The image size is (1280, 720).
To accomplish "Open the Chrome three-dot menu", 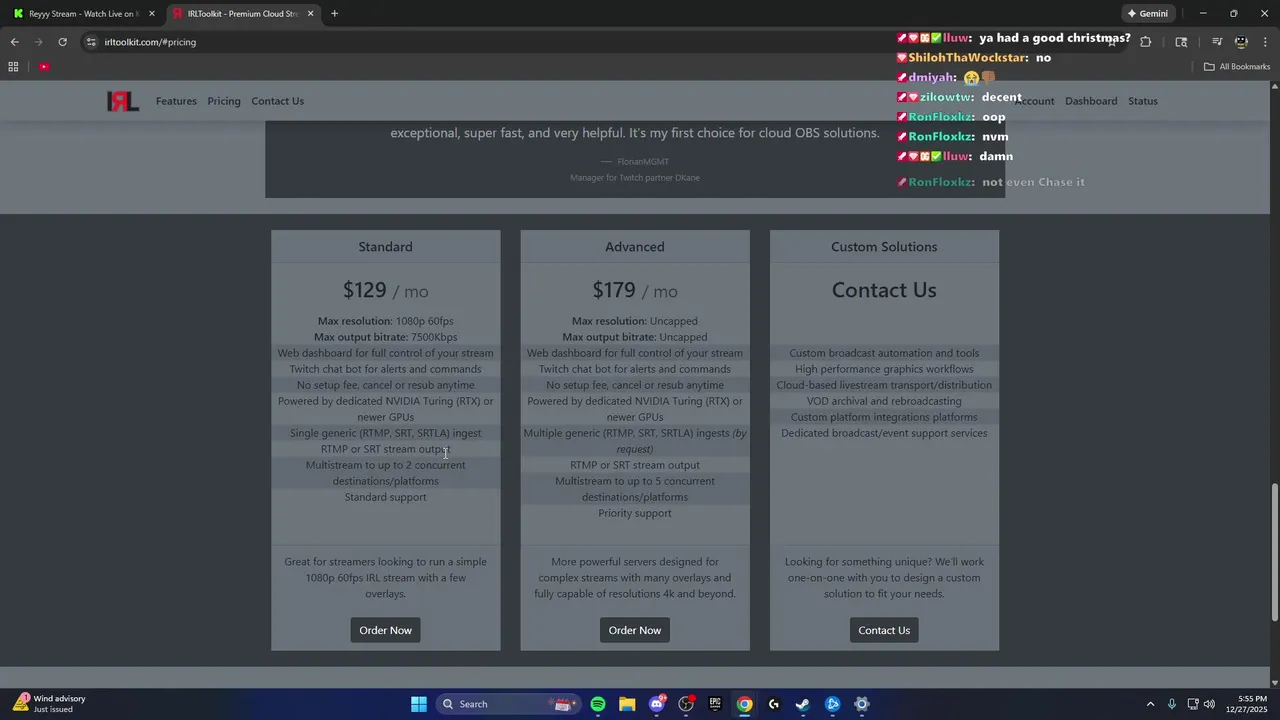I will pos(1266,42).
